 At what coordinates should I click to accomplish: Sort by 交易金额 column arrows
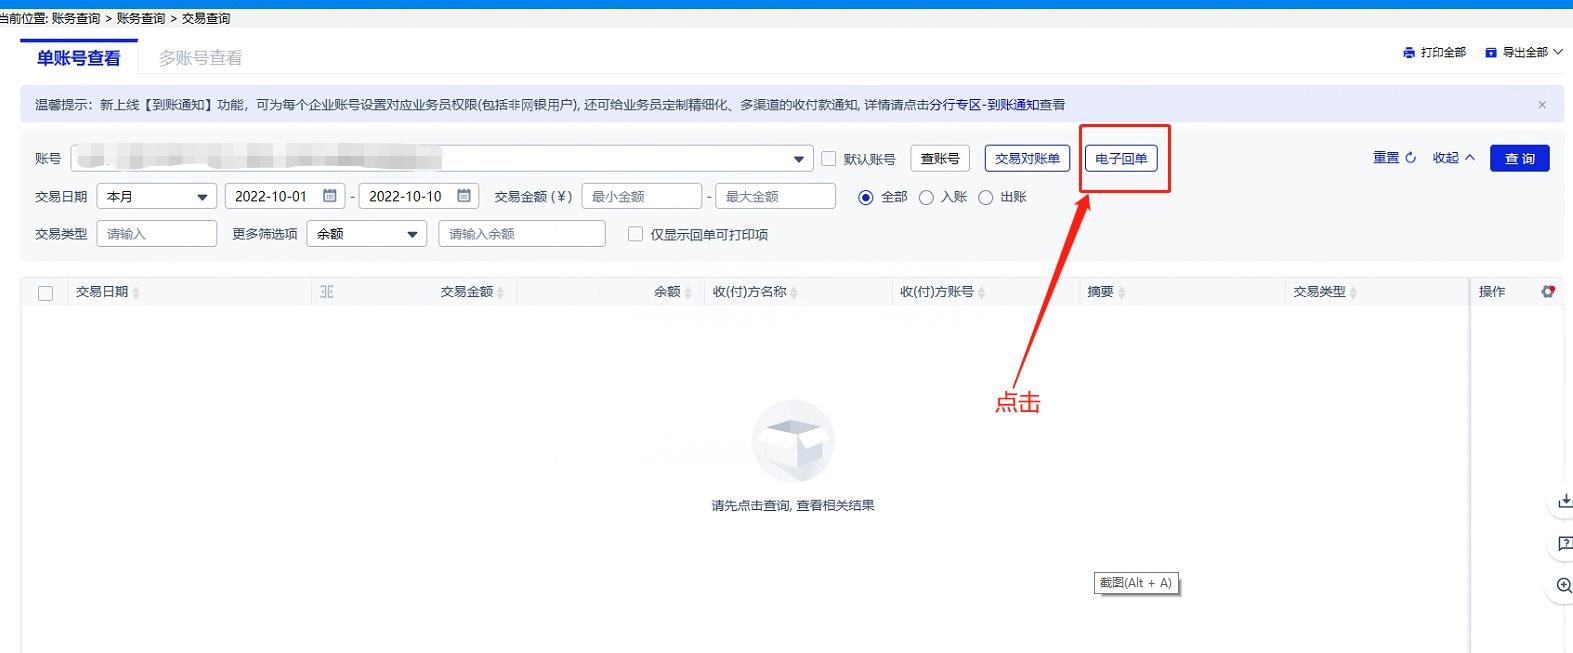500,292
